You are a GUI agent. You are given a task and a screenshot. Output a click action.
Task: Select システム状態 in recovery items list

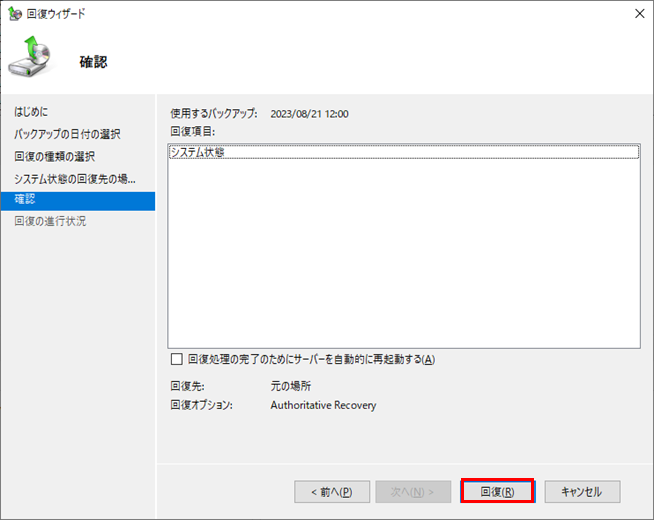tap(404, 152)
